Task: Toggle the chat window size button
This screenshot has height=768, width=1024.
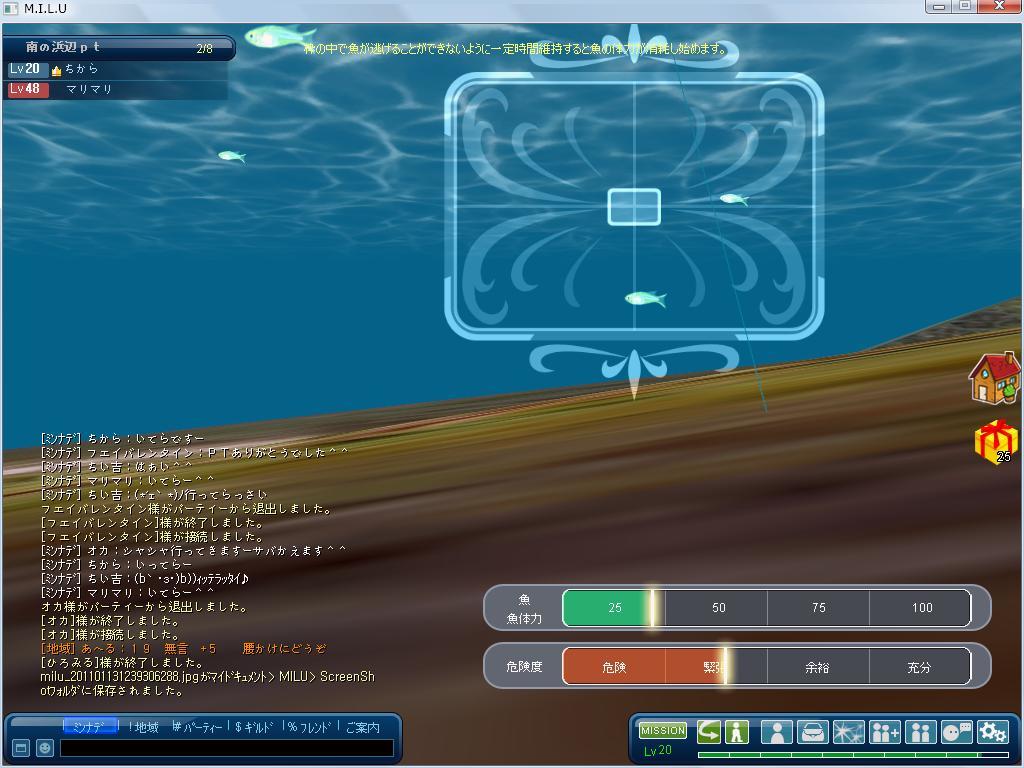Action: (20, 748)
